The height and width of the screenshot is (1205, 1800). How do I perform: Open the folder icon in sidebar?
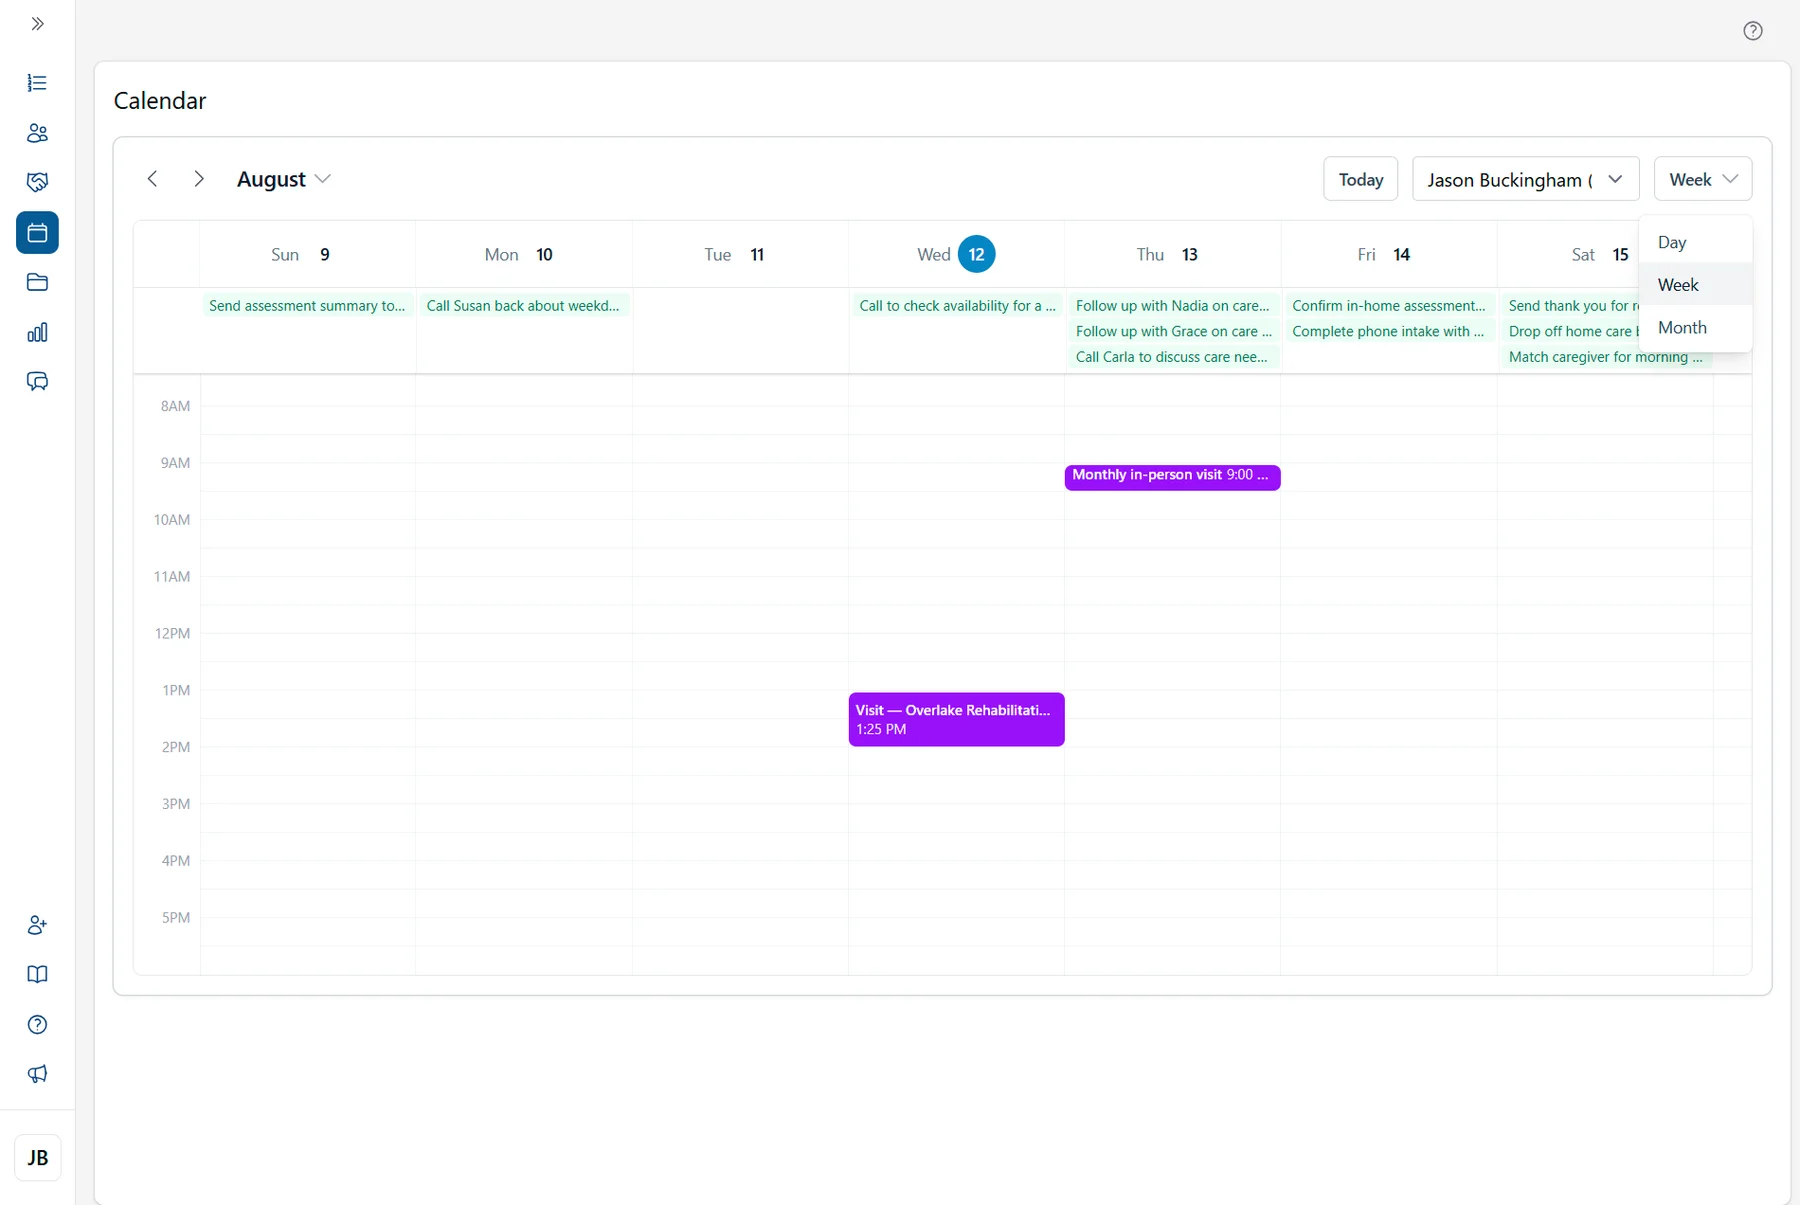tap(37, 282)
